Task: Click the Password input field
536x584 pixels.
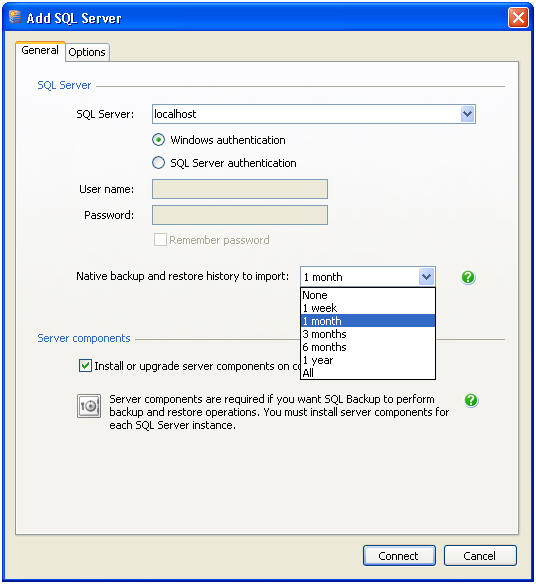Action: coord(240,215)
